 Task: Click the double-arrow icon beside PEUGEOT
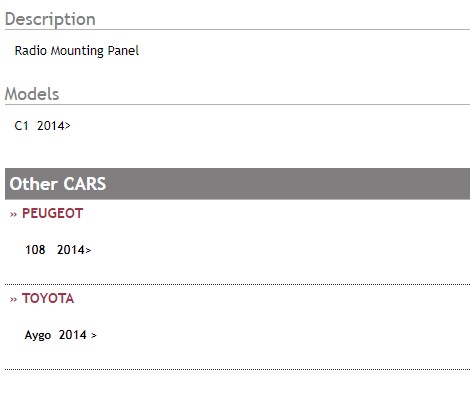[x=13, y=214]
